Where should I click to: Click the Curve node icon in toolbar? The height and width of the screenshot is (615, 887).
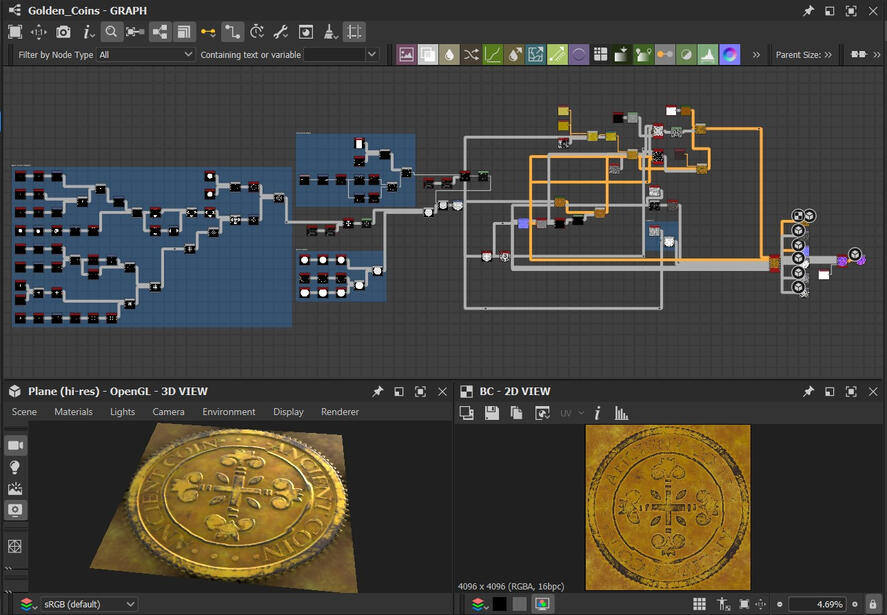[493, 55]
